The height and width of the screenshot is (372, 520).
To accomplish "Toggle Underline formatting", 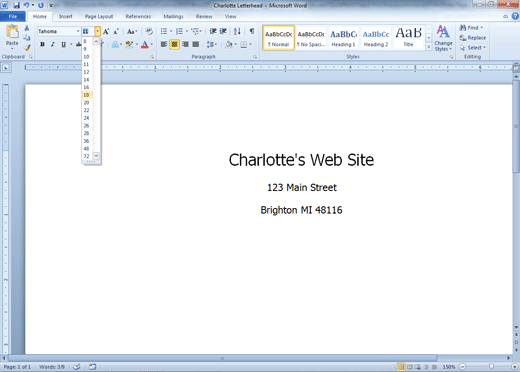I will [63, 44].
